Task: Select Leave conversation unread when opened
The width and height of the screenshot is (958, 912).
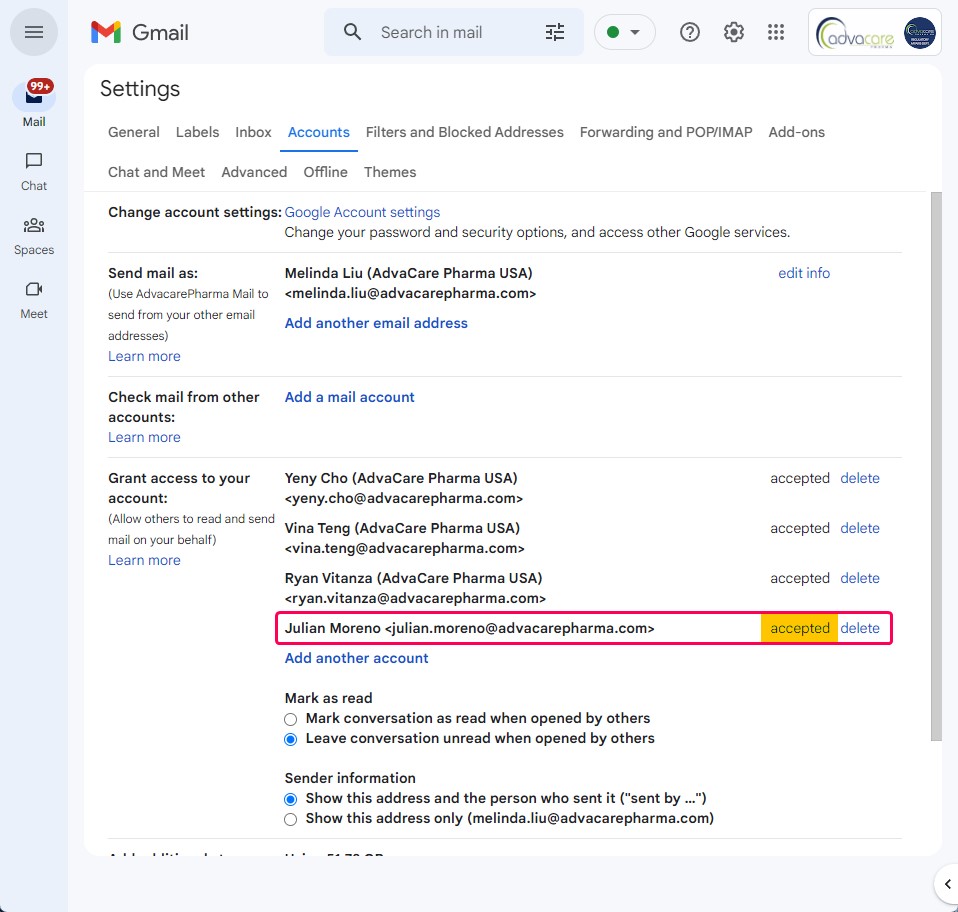Action: pos(290,739)
